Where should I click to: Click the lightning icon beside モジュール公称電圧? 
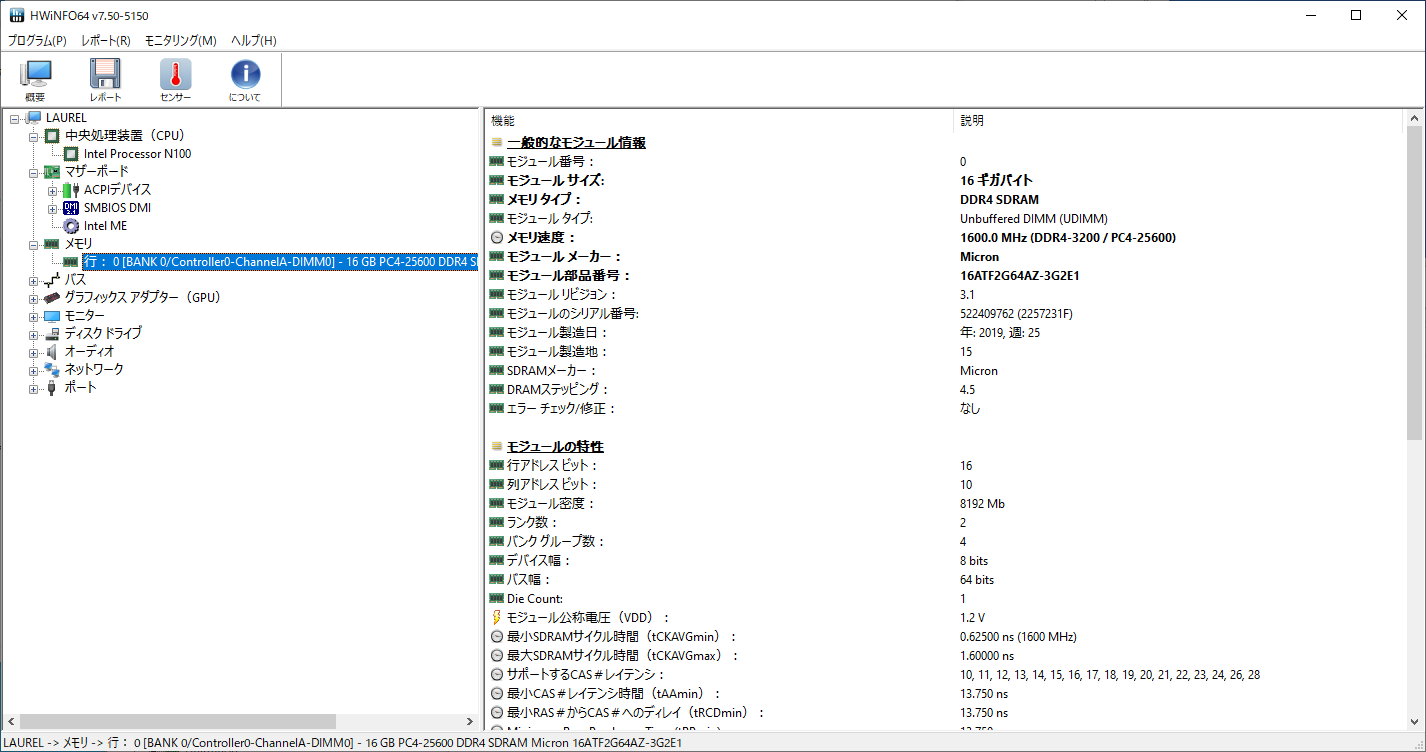tap(497, 617)
